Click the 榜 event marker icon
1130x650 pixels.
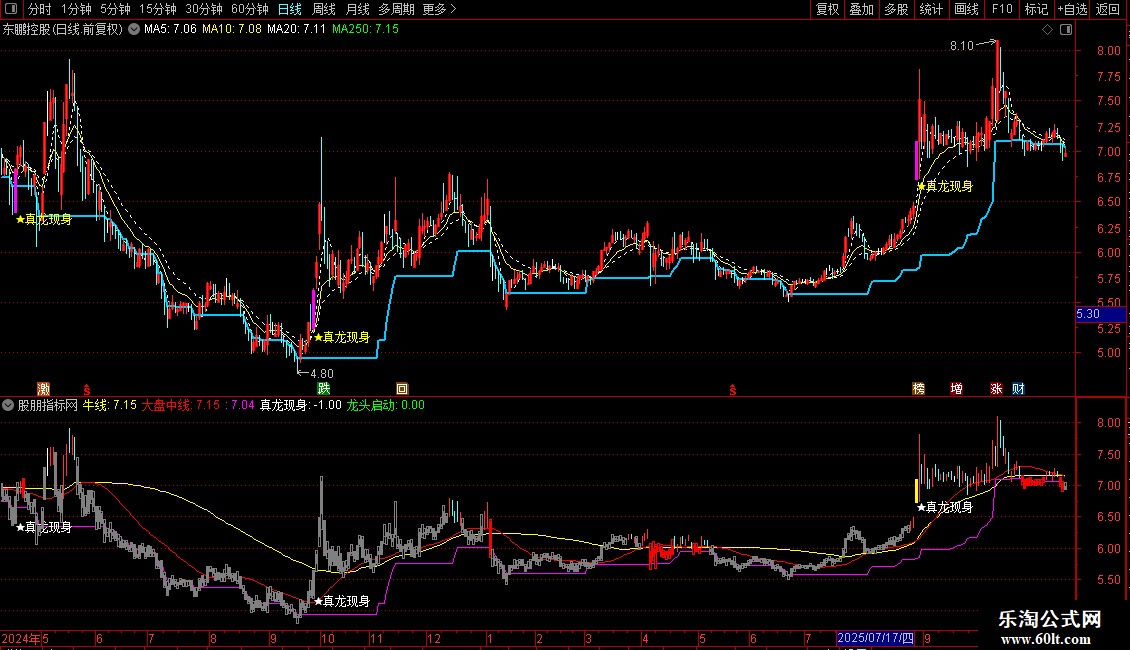click(x=918, y=389)
